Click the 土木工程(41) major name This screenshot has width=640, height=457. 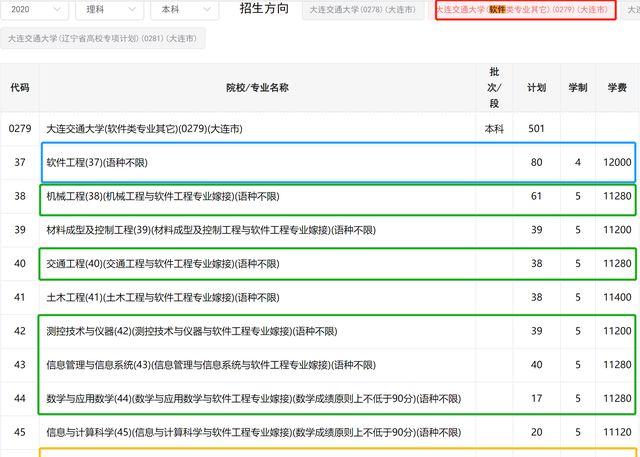pos(163,297)
